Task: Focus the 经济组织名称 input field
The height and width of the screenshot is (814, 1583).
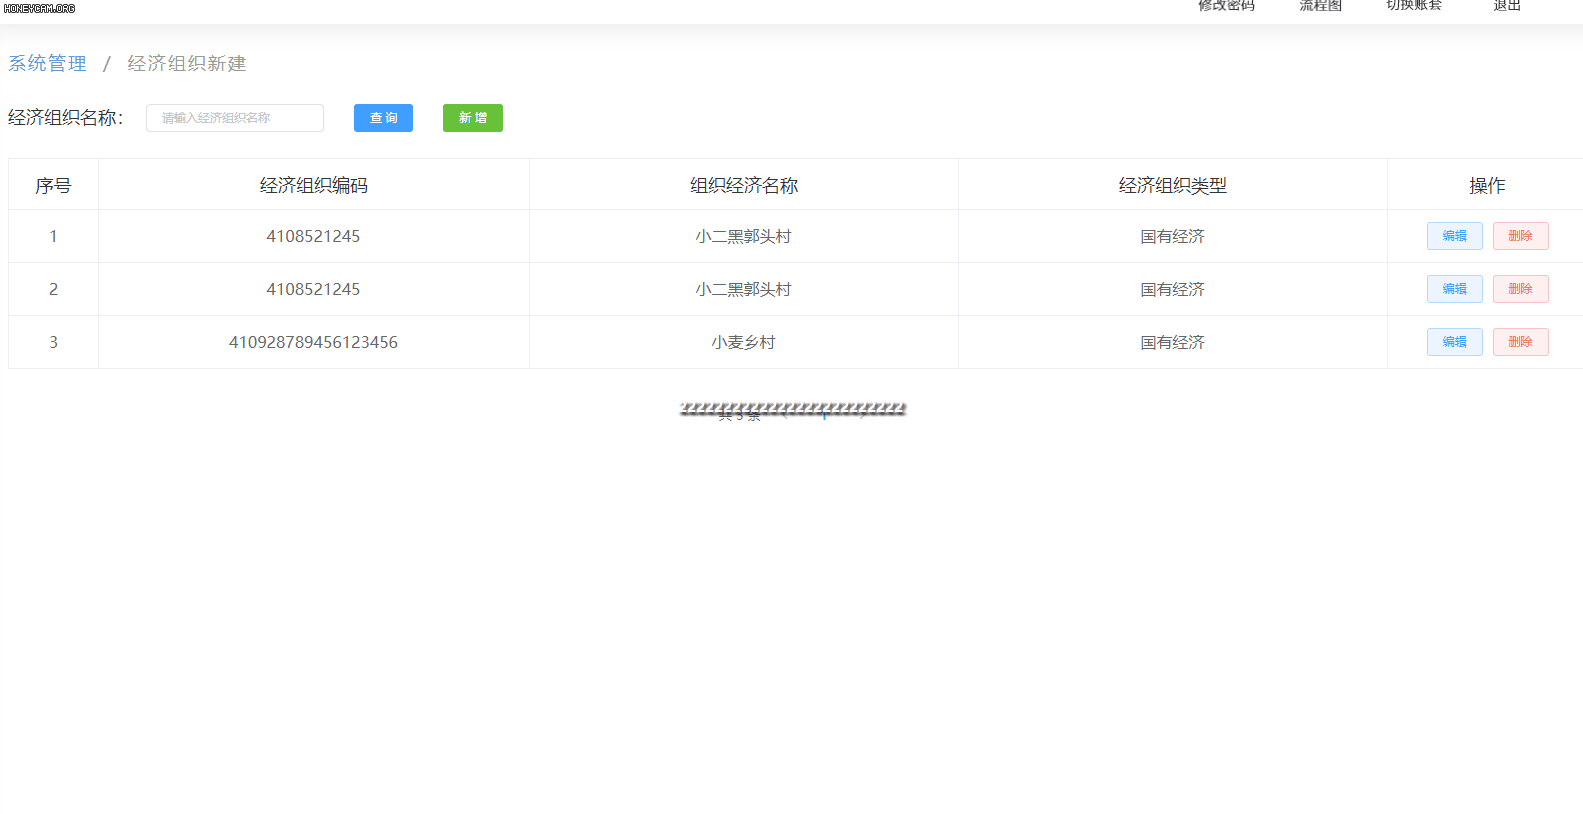Action: 235,118
